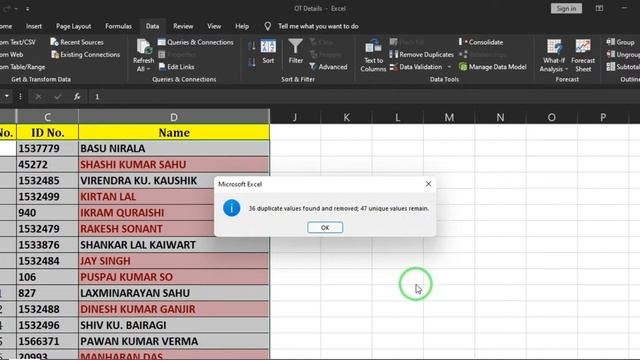Screen dimensions: 640x360
Task: Expand the Data Validation dropdown arrow
Action: click(x=449, y=67)
